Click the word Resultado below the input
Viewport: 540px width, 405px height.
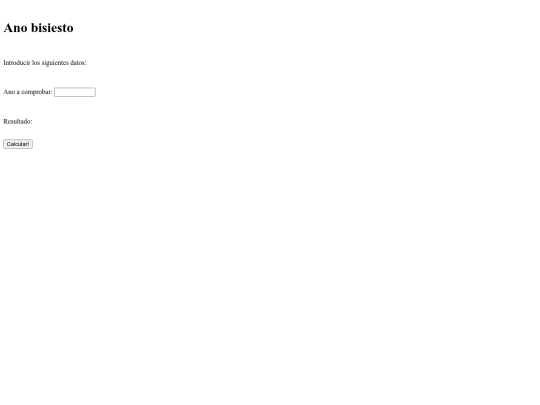tap(17, 121)
